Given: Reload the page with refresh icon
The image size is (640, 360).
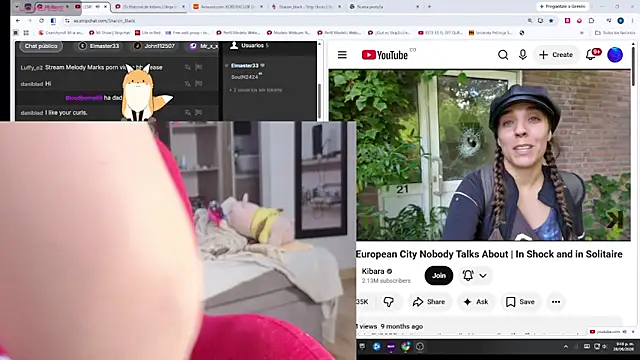Looking at the screenshot, I should [41, 20].
